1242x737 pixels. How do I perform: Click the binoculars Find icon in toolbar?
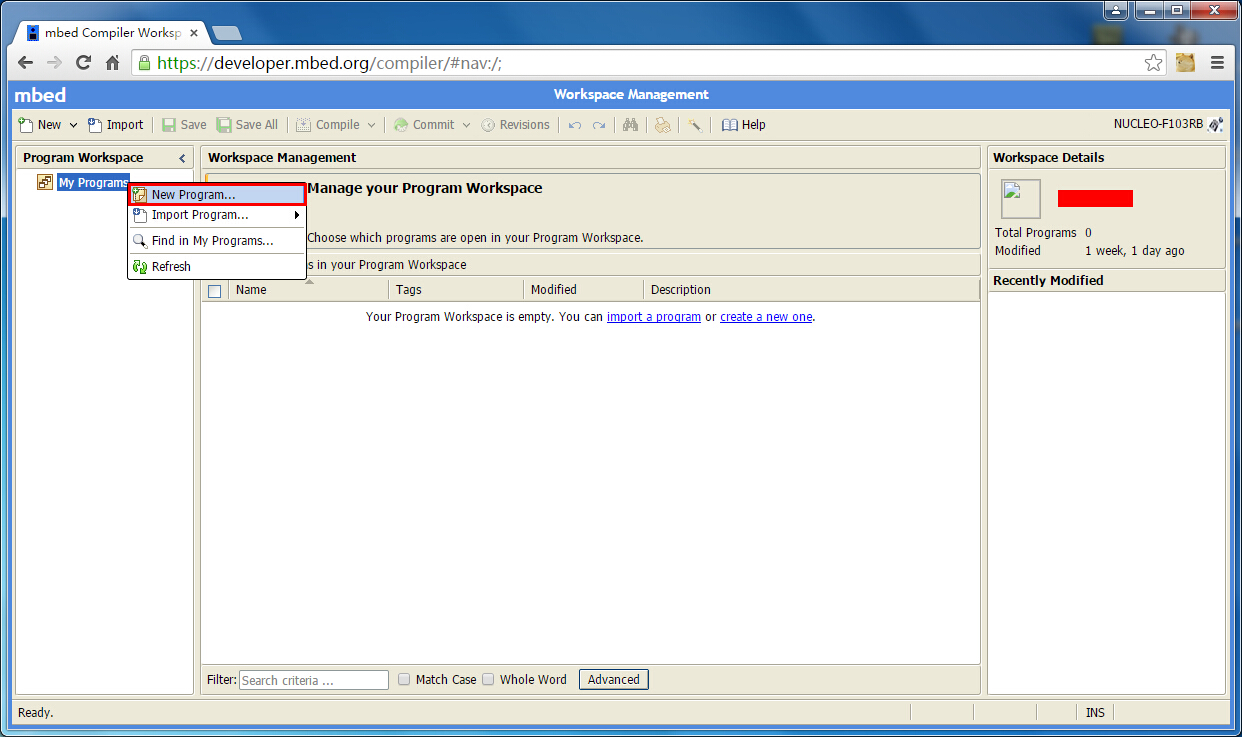(x=630, y=125)
